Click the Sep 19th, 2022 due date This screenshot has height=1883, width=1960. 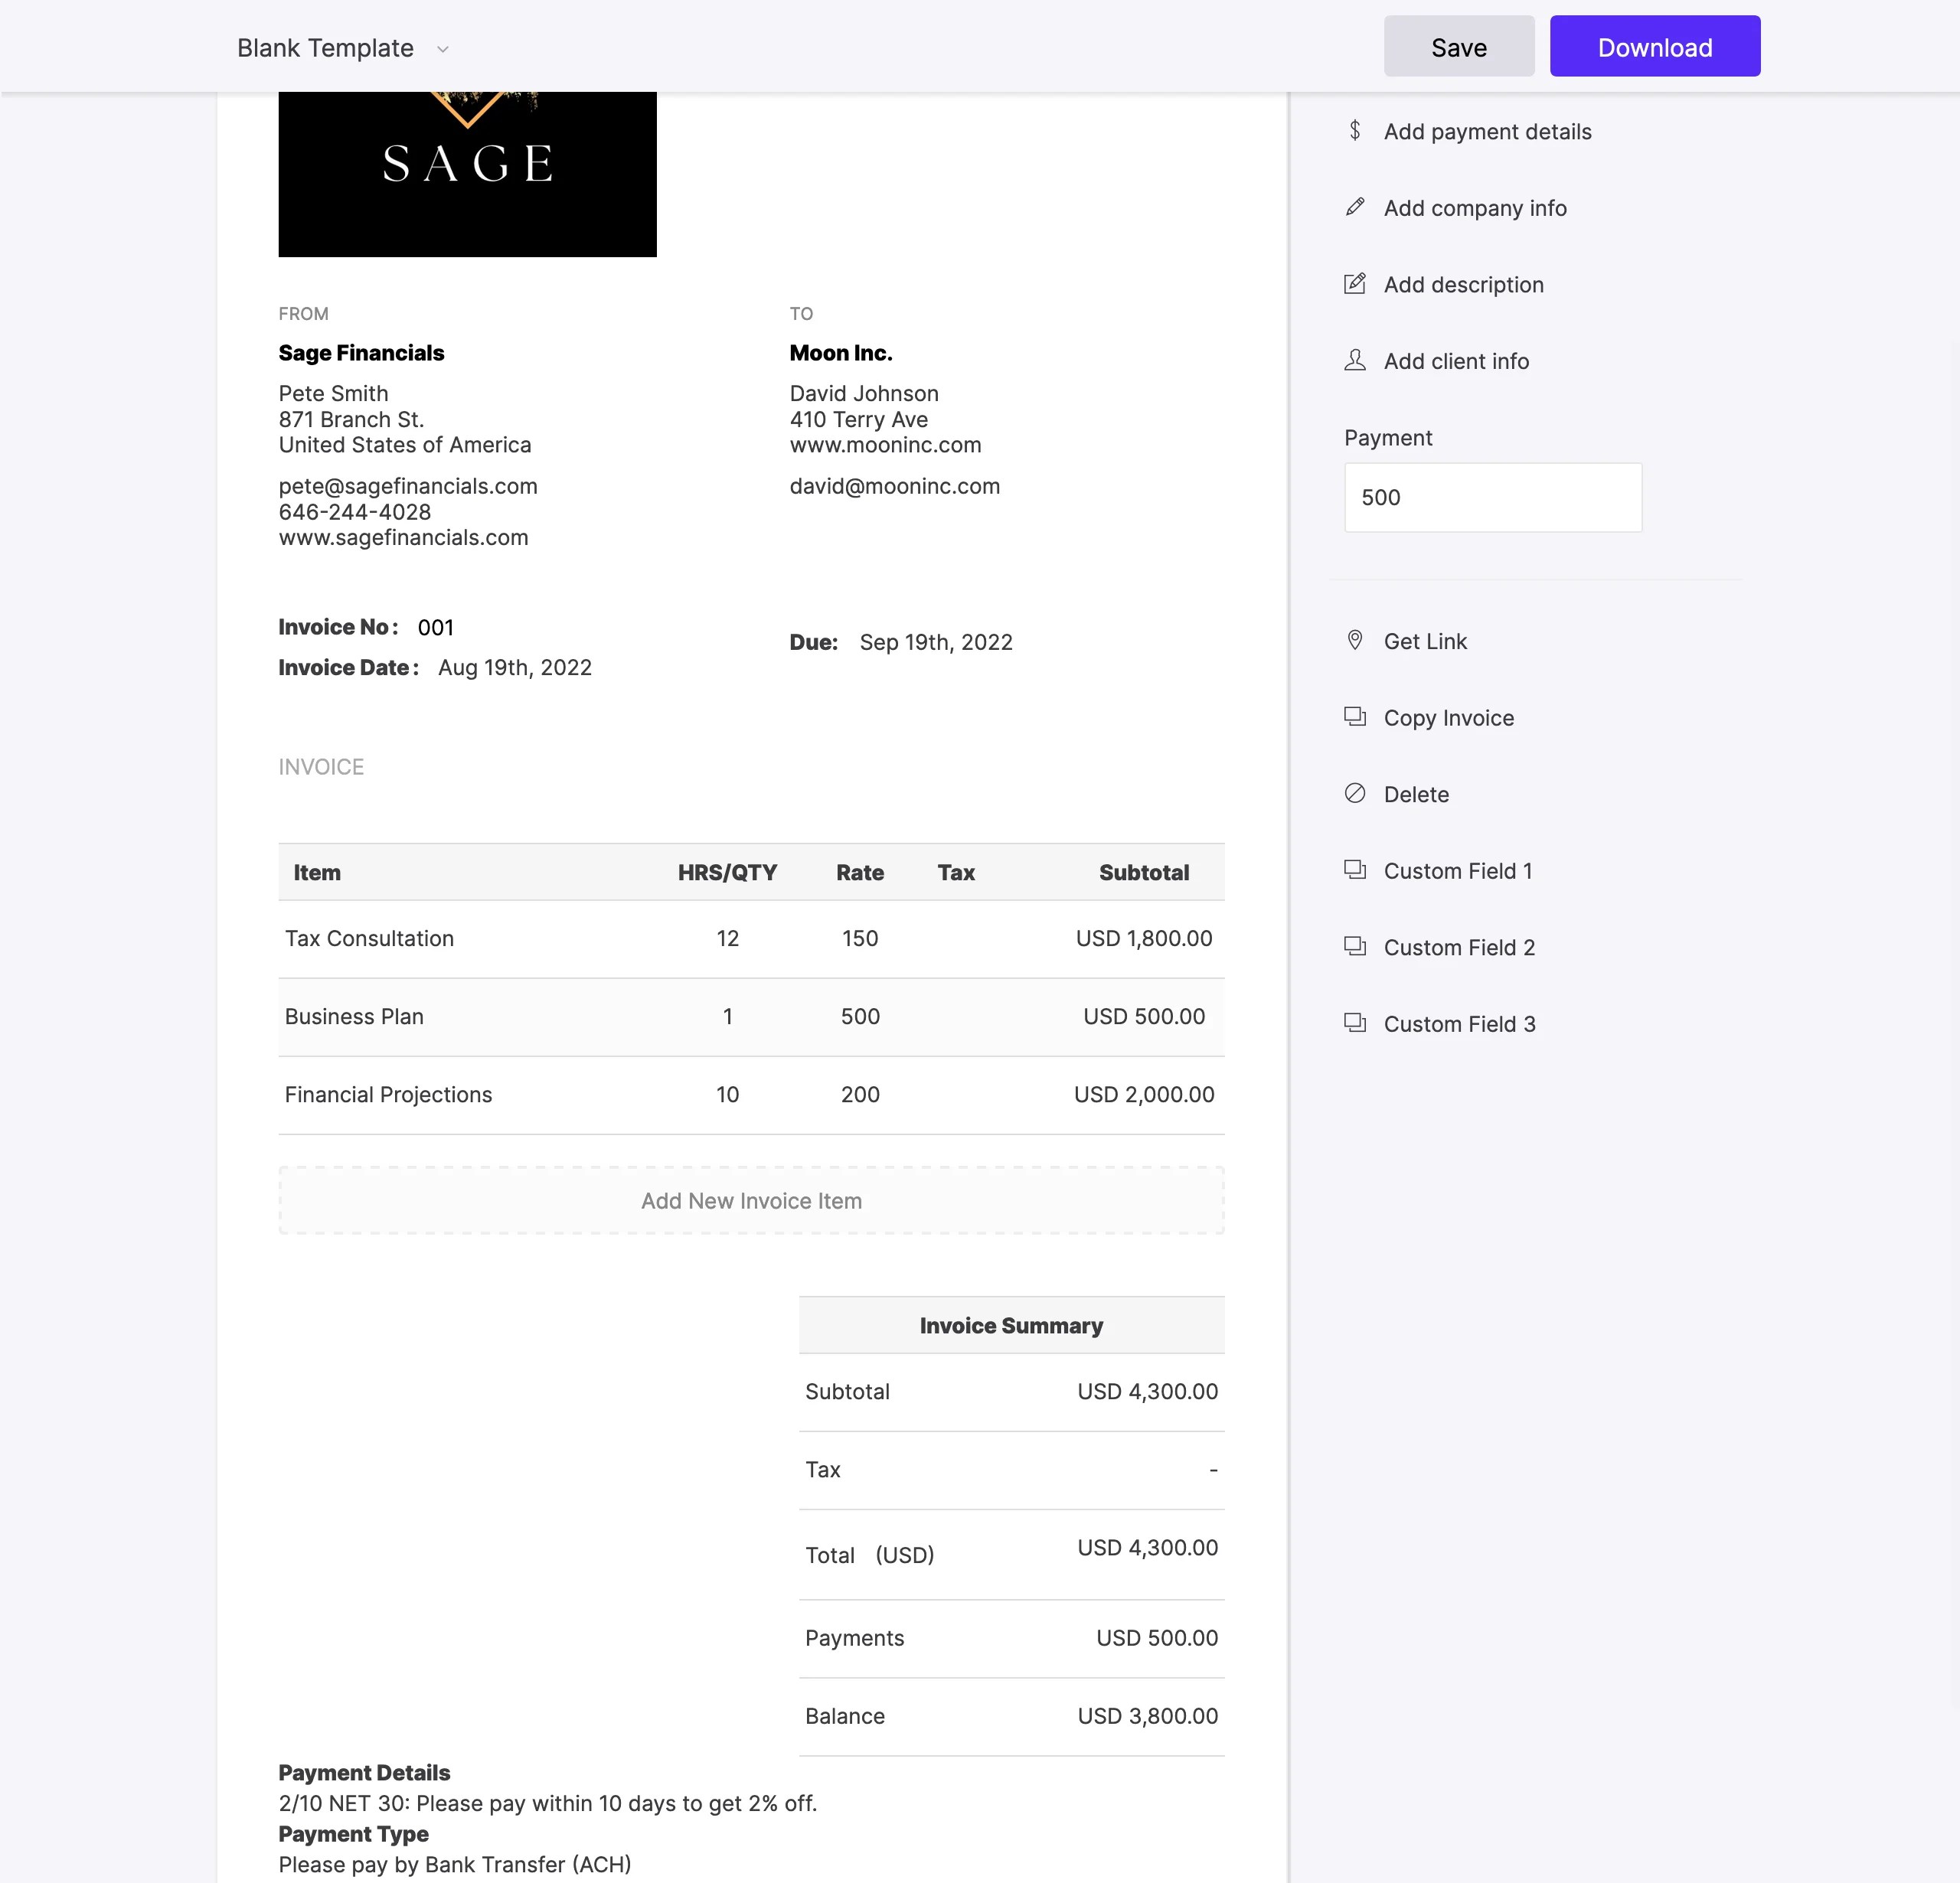tap(935, 642)
